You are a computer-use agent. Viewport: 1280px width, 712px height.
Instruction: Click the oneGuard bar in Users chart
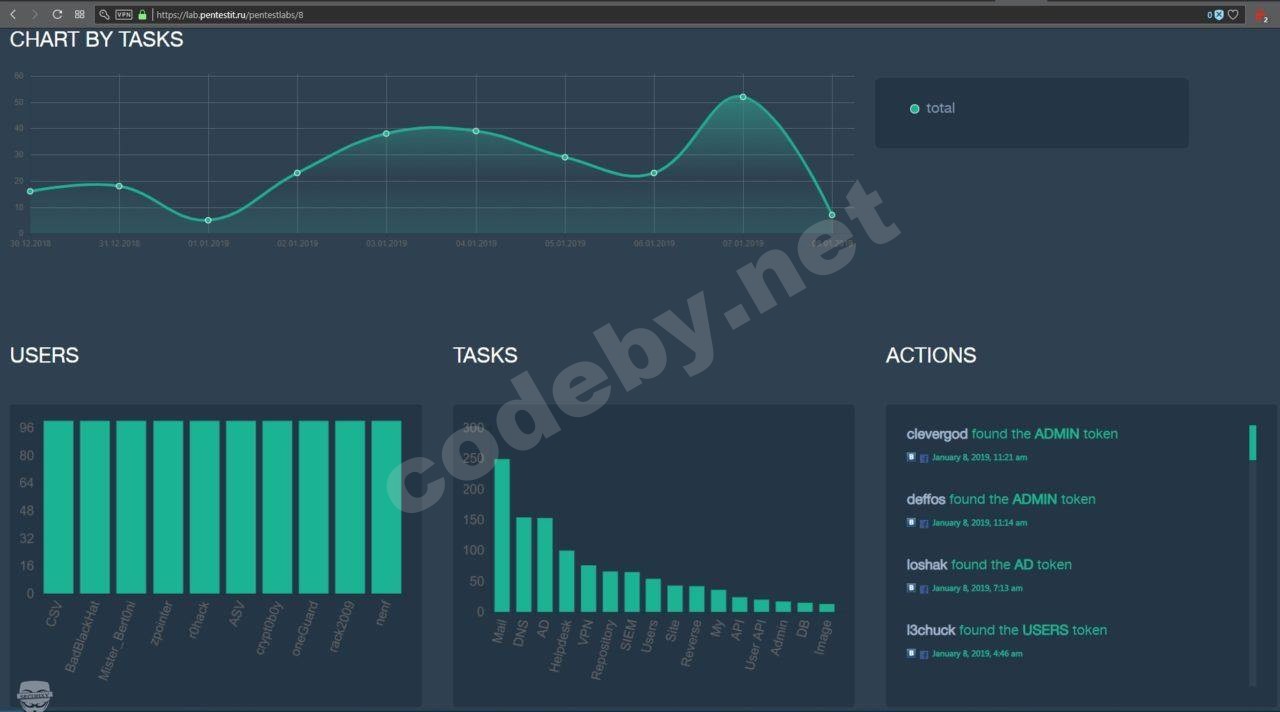[x=314, y=507]
